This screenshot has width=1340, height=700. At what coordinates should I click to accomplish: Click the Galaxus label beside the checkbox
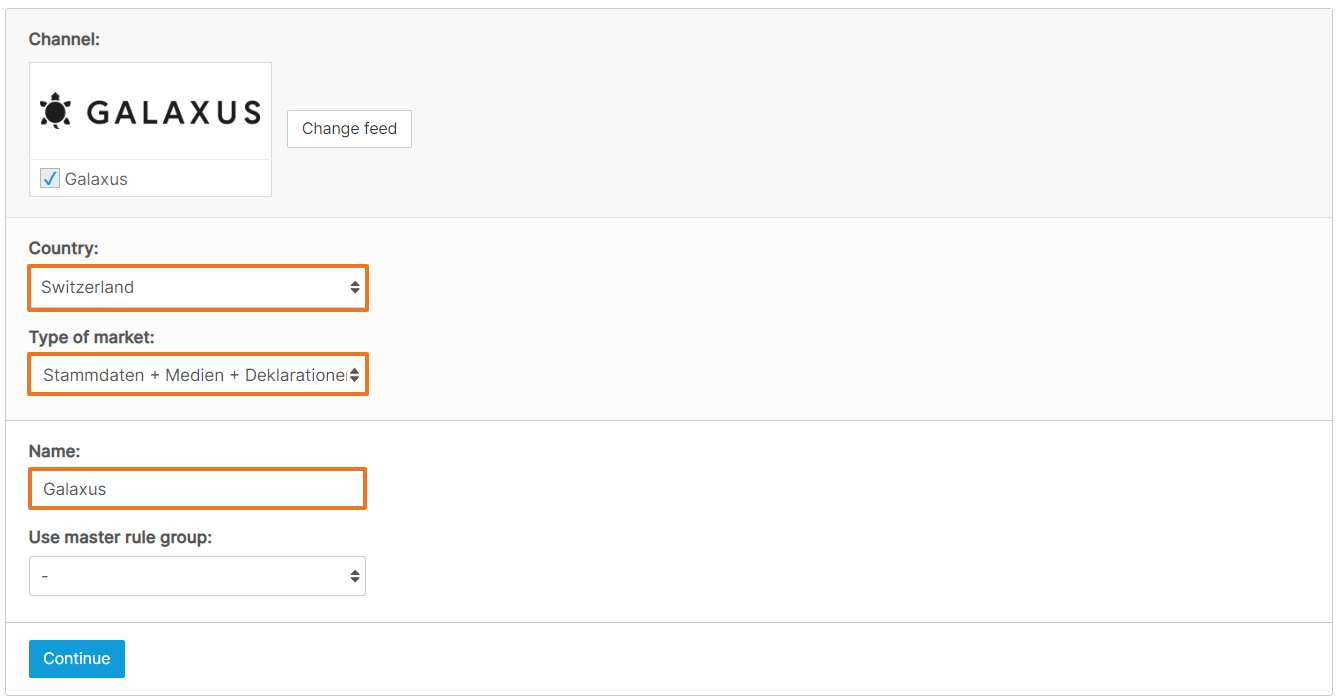click(96, 180)
